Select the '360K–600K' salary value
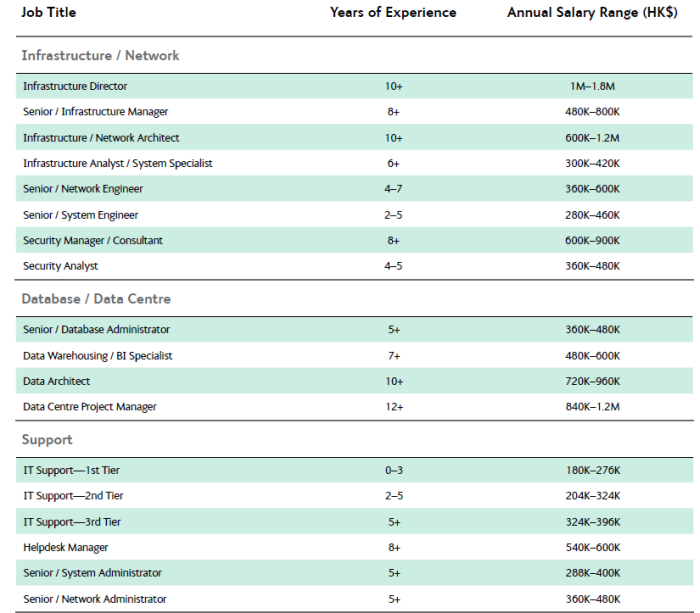 point(592,189)
